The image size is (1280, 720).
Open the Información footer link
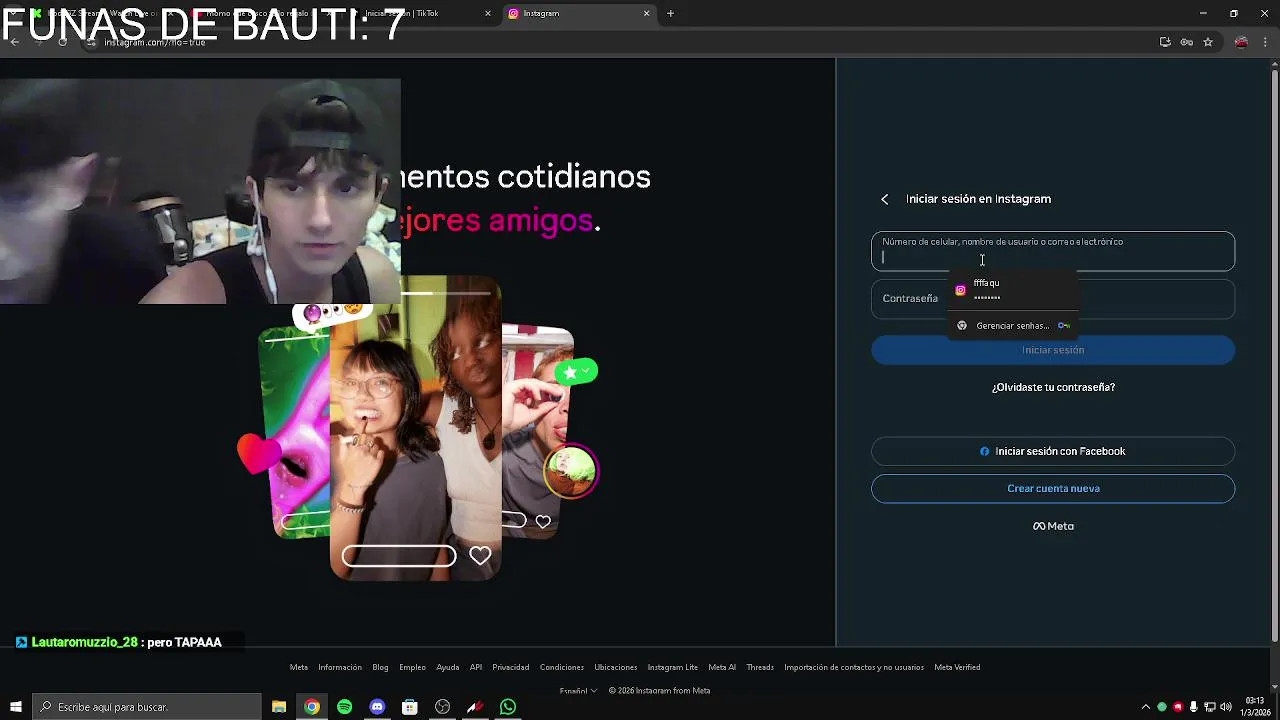(x=340, y=667)
